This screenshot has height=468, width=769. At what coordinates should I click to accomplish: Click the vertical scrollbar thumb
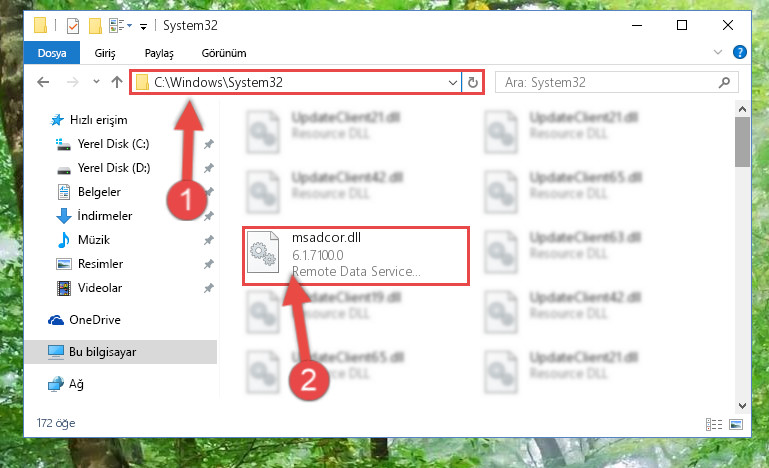pyautogui.click(x=742, y=142)
